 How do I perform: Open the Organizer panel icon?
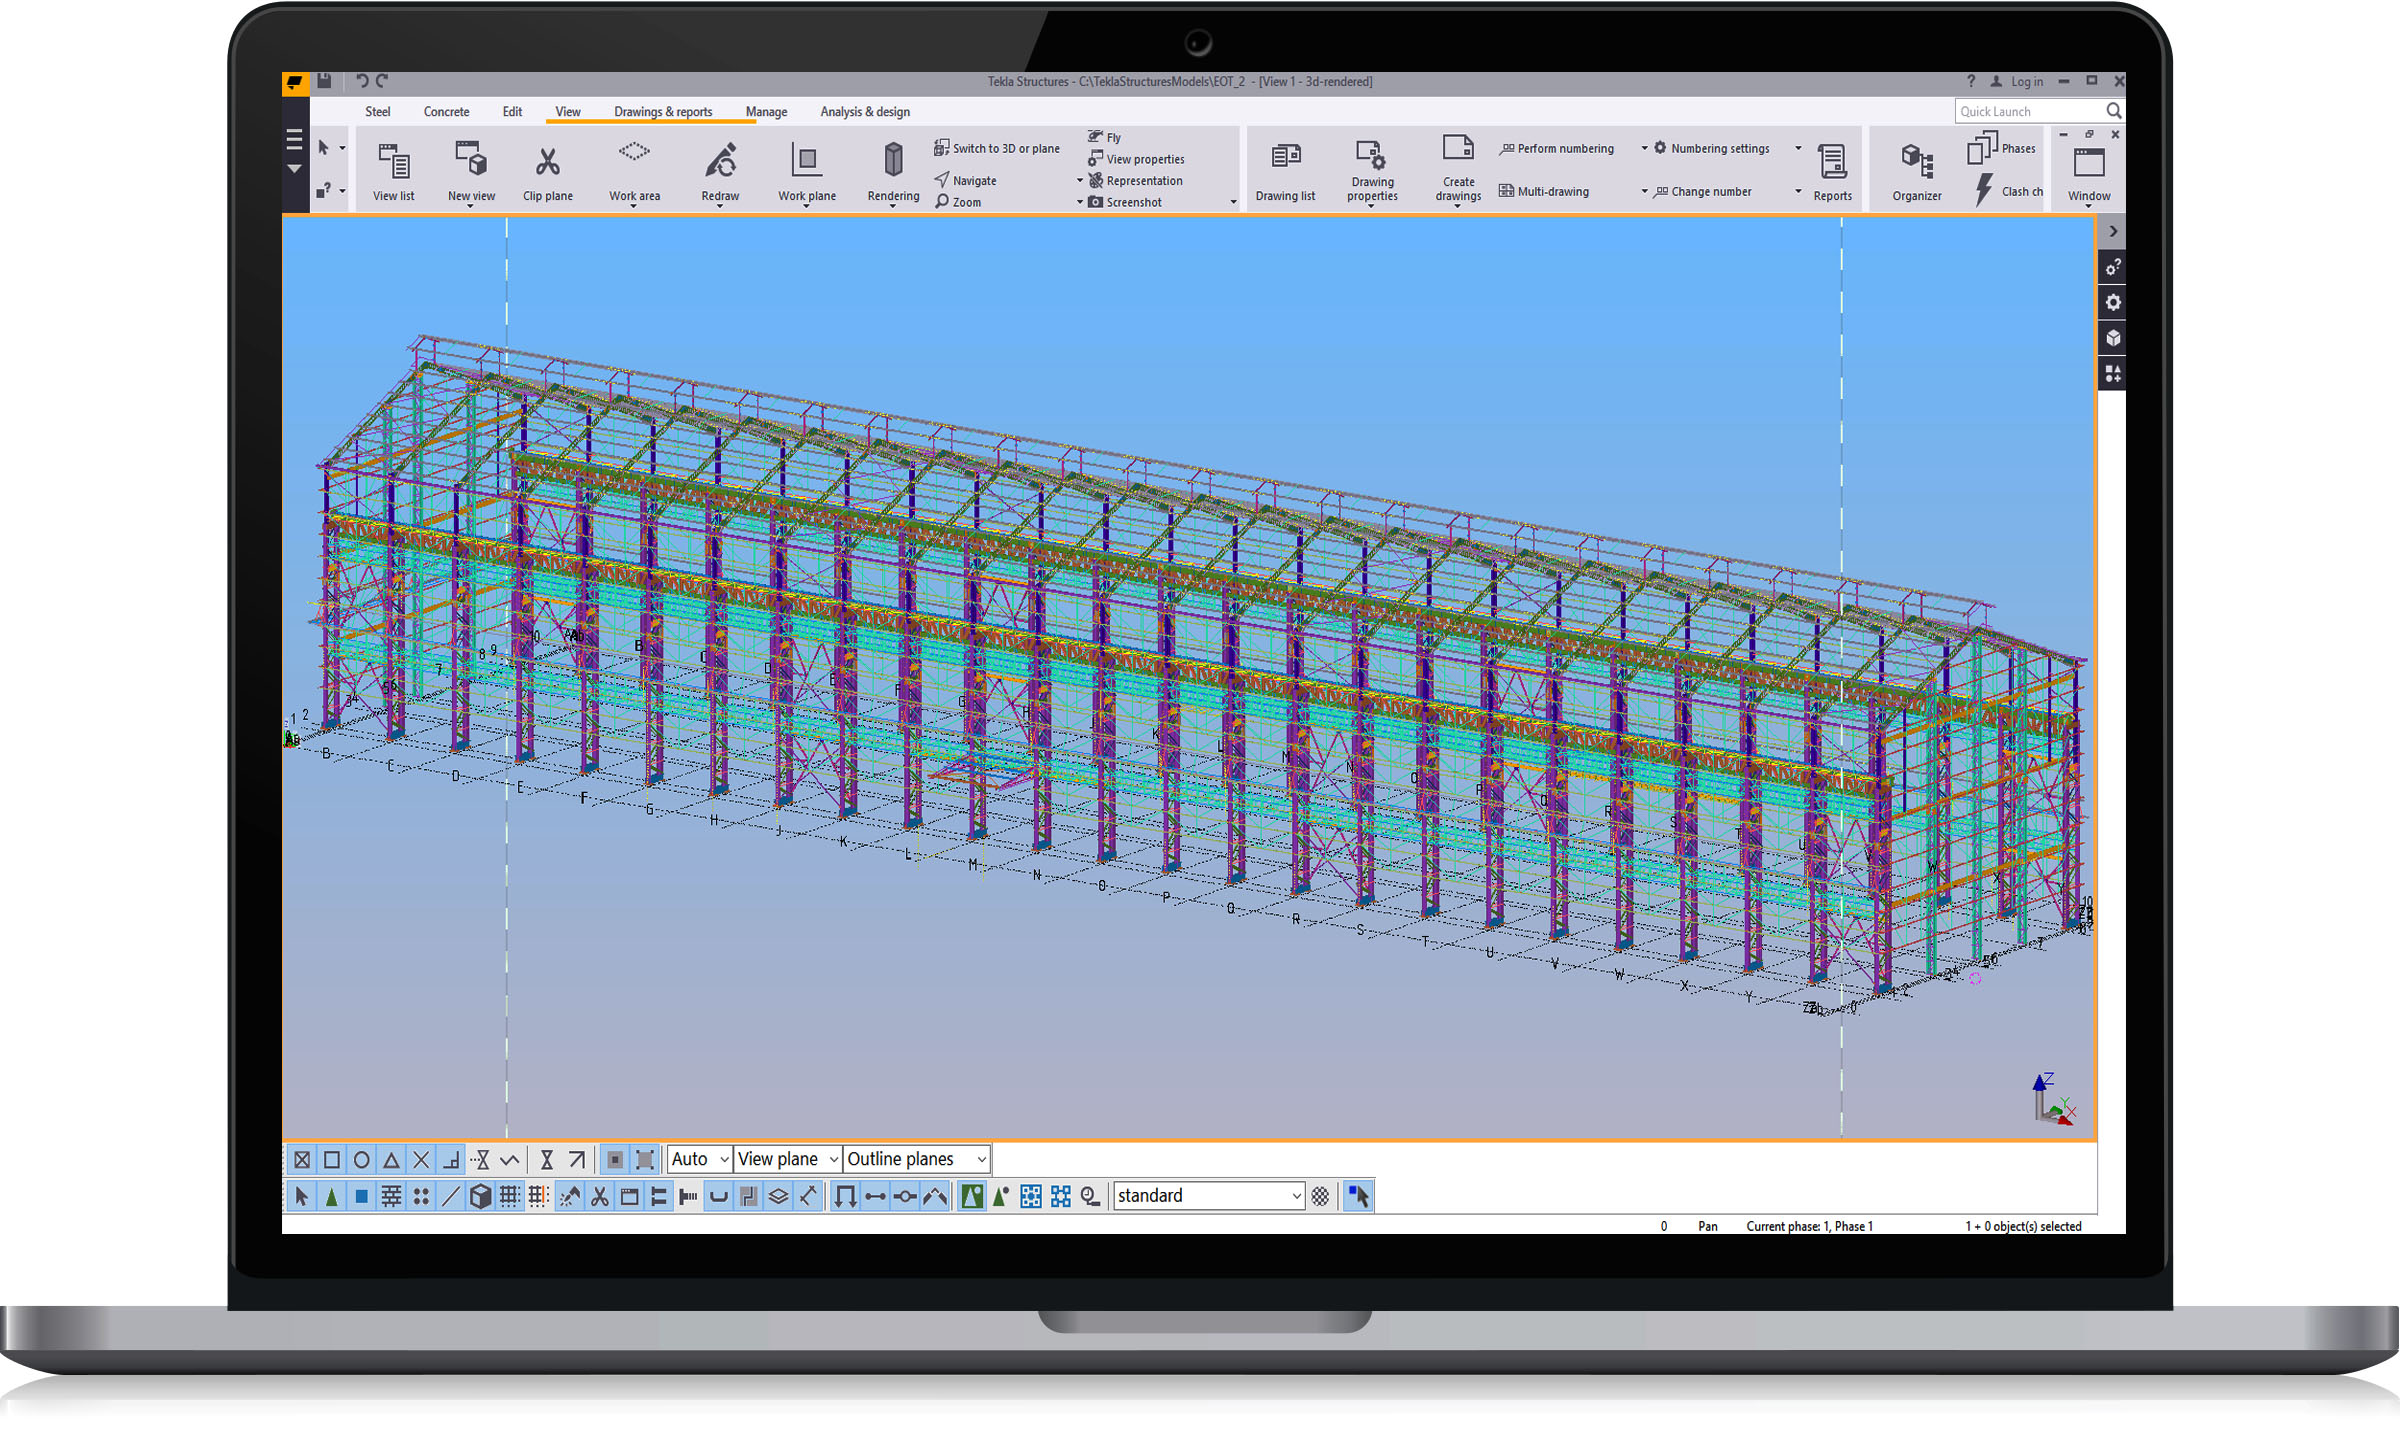(1916, 162)
